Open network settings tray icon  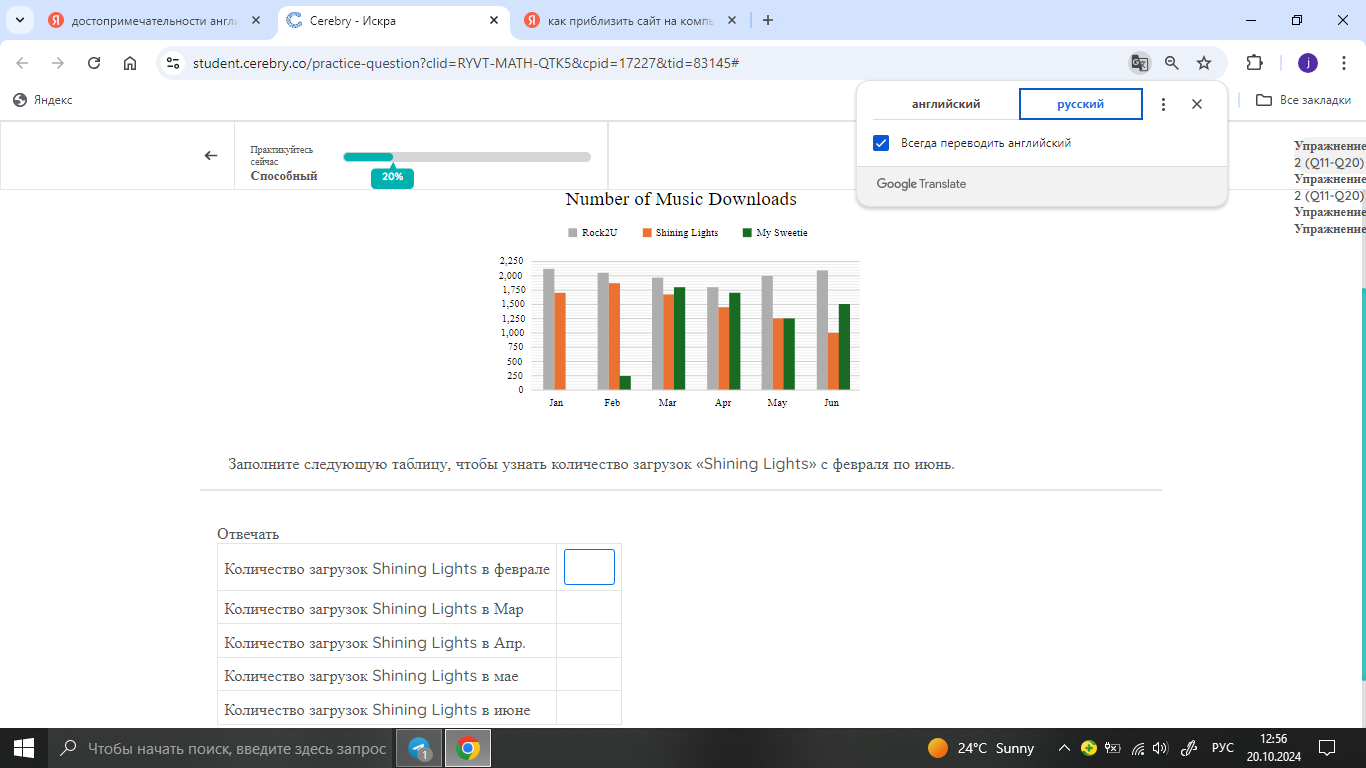[1137, 748]
